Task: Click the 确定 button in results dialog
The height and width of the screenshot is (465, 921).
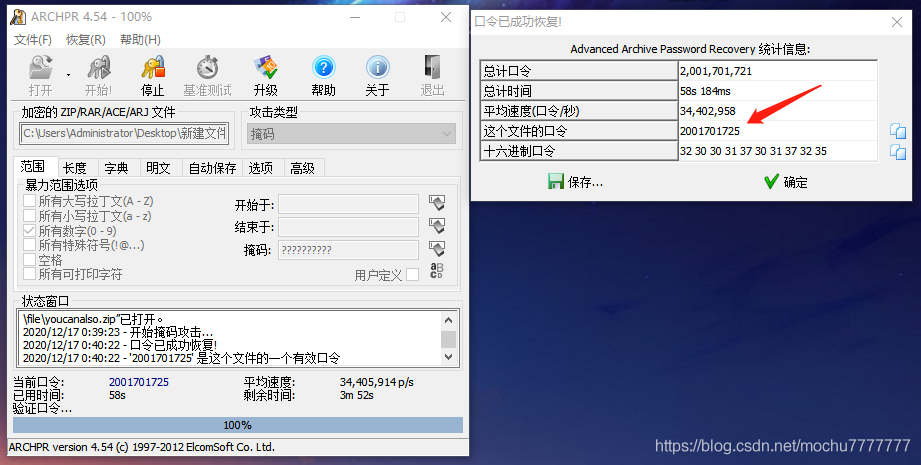Action: pyautogui.click(x=786, y=182)
